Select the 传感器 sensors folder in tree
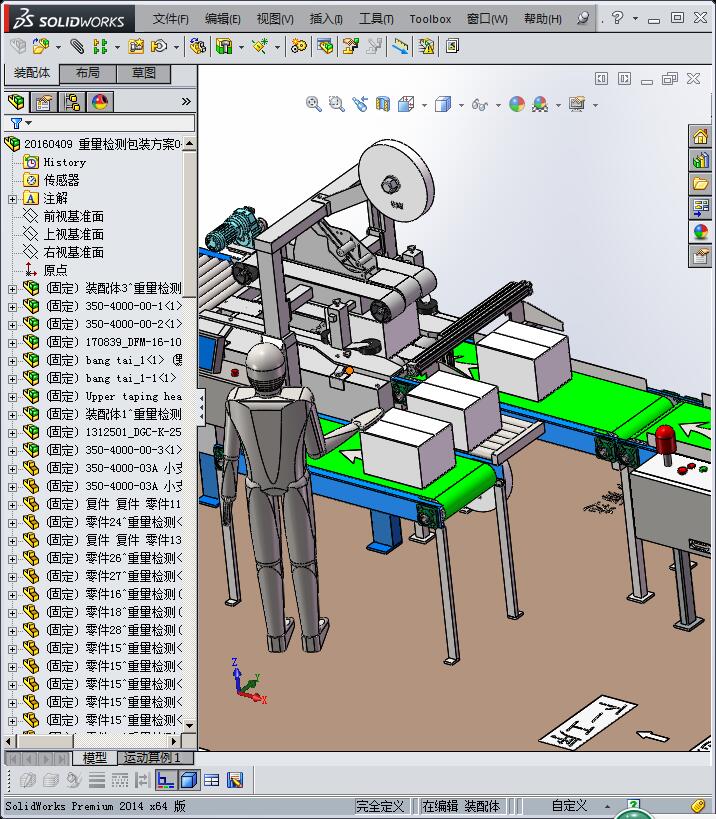The image size is (716, 819). click(x=61, y=180)
